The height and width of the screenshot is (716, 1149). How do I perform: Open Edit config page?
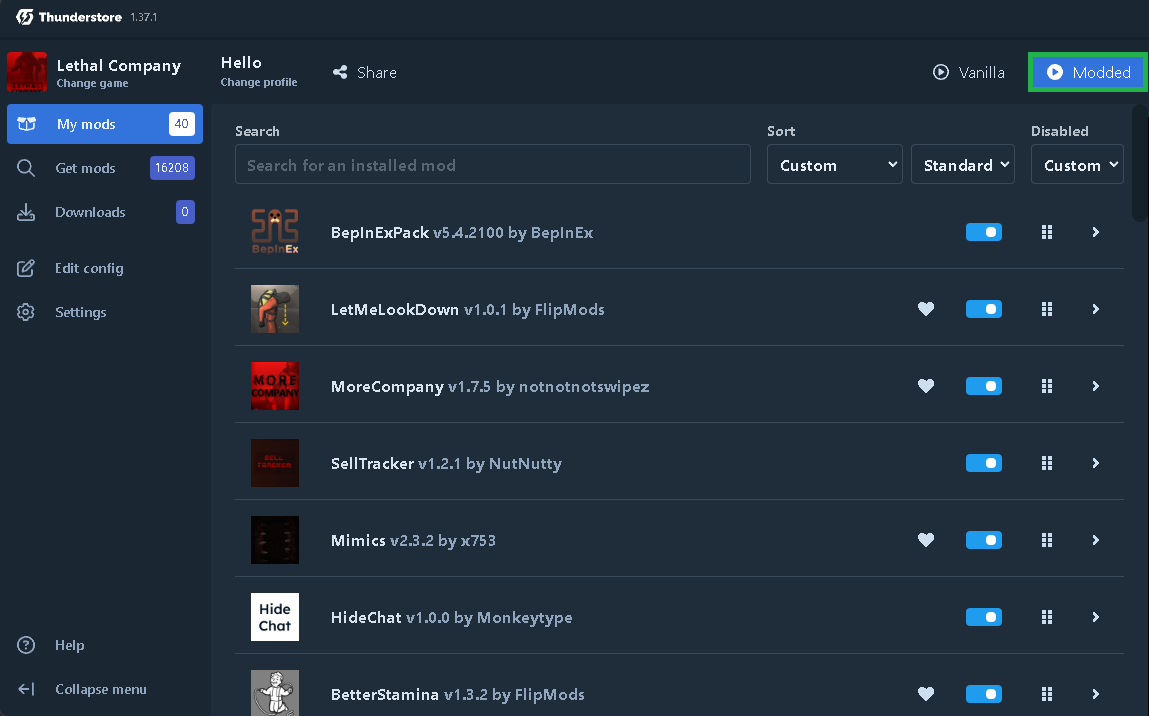[x=105, y=268]
